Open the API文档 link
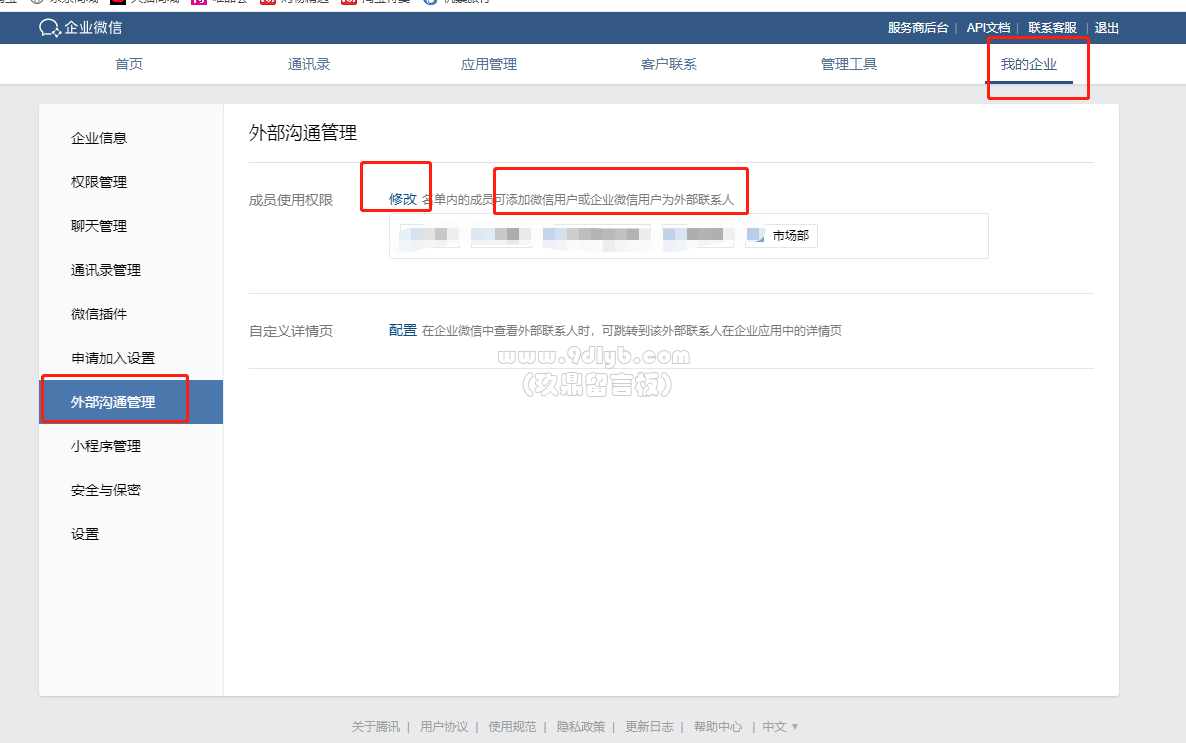 click(x=988, y=28)
